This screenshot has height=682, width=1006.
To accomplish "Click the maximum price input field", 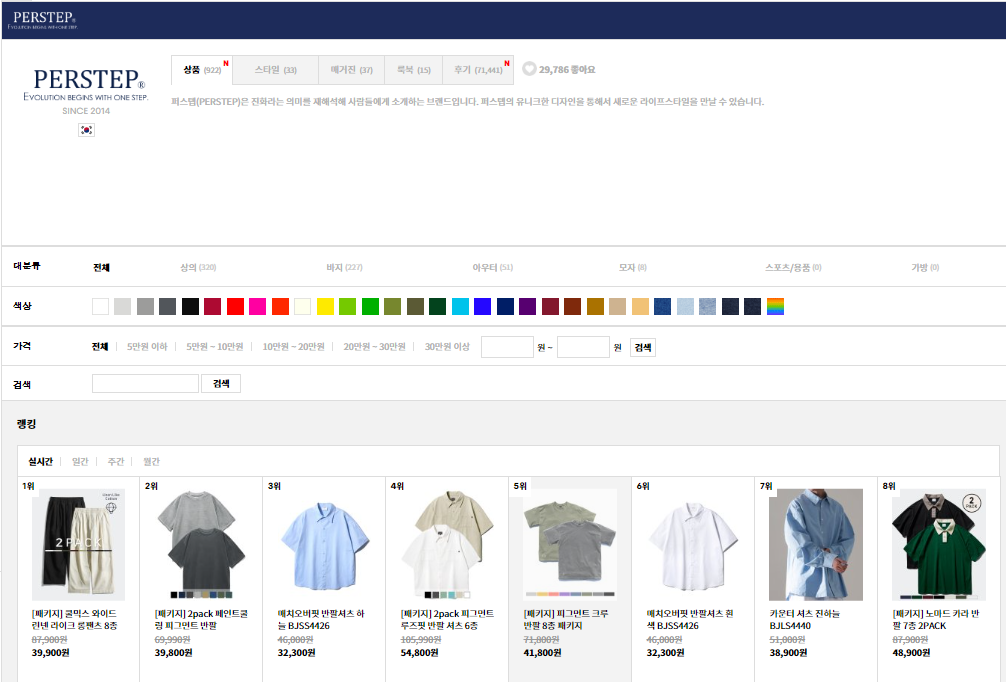I will [583, 347].
